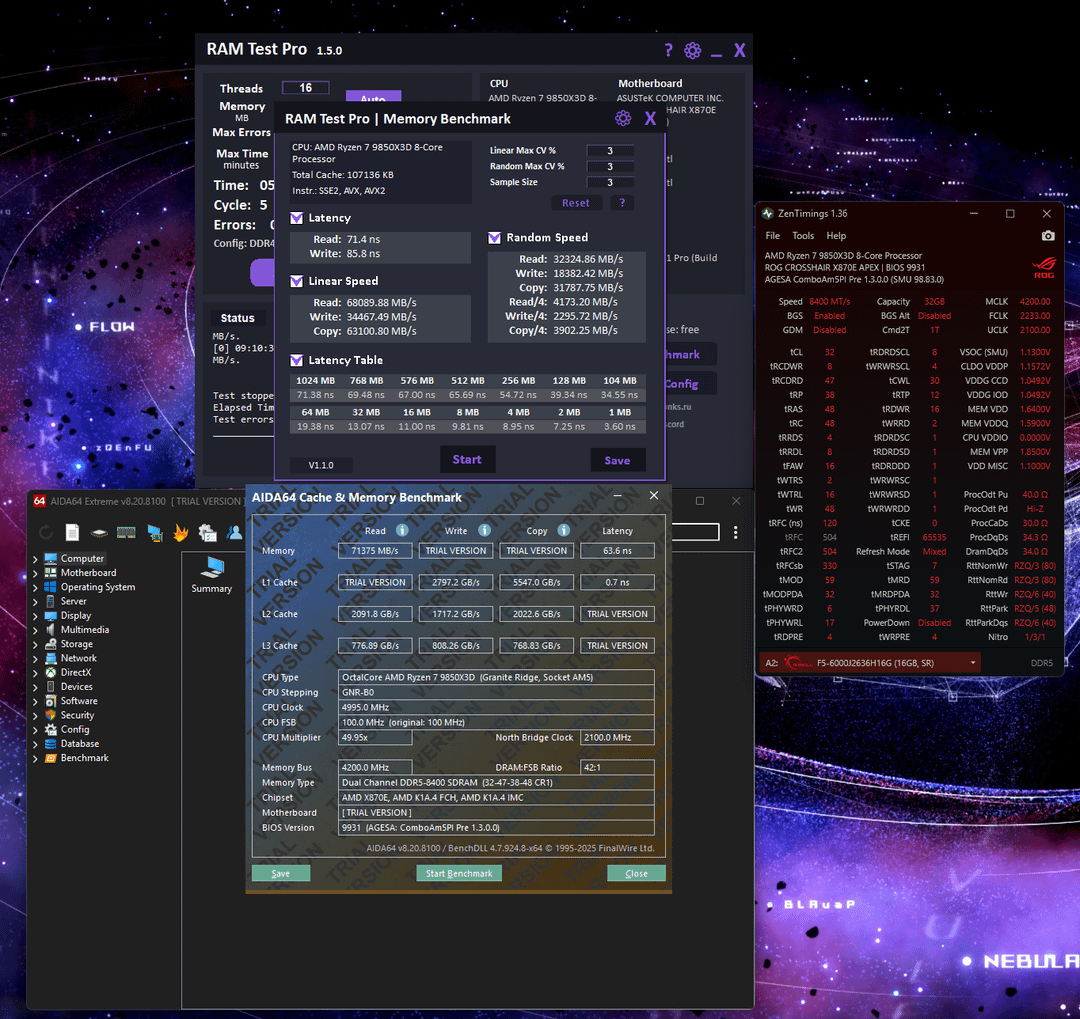Click the AIDA64 Report page icon
The width and height of the screenshot is (1080, 1019).
(x=72, y=532)
